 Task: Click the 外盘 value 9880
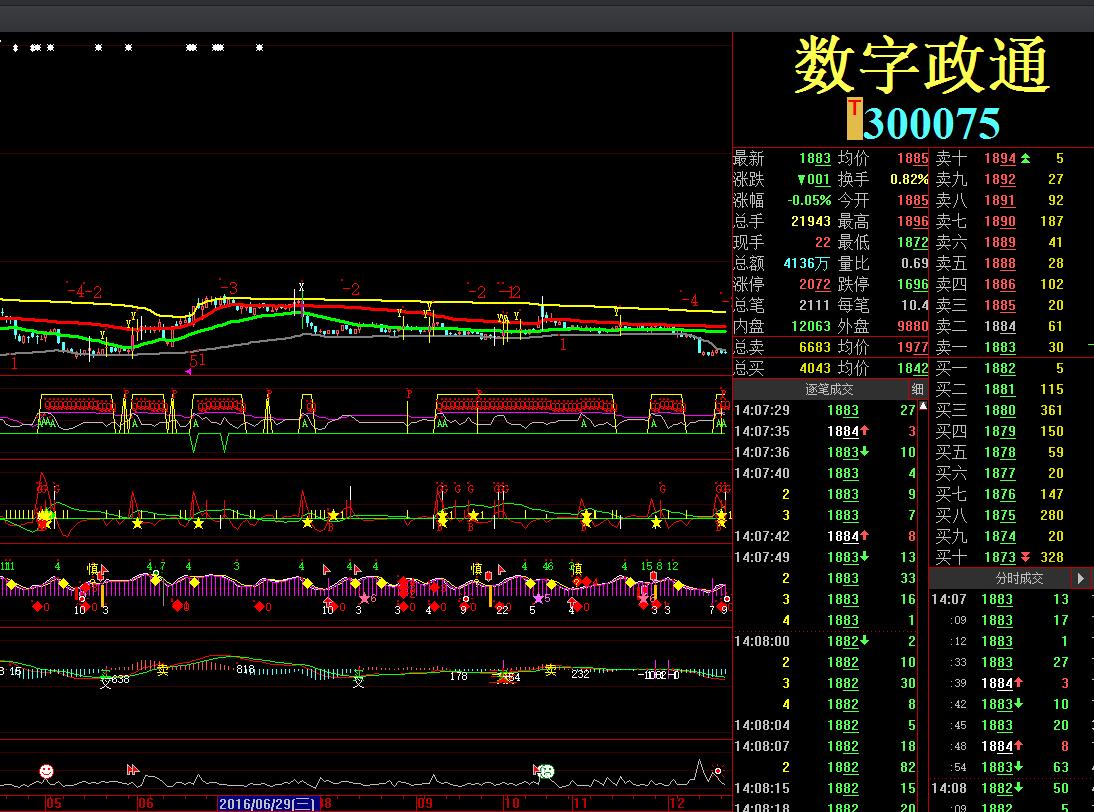pyautogui.click(x=913, y=326)
